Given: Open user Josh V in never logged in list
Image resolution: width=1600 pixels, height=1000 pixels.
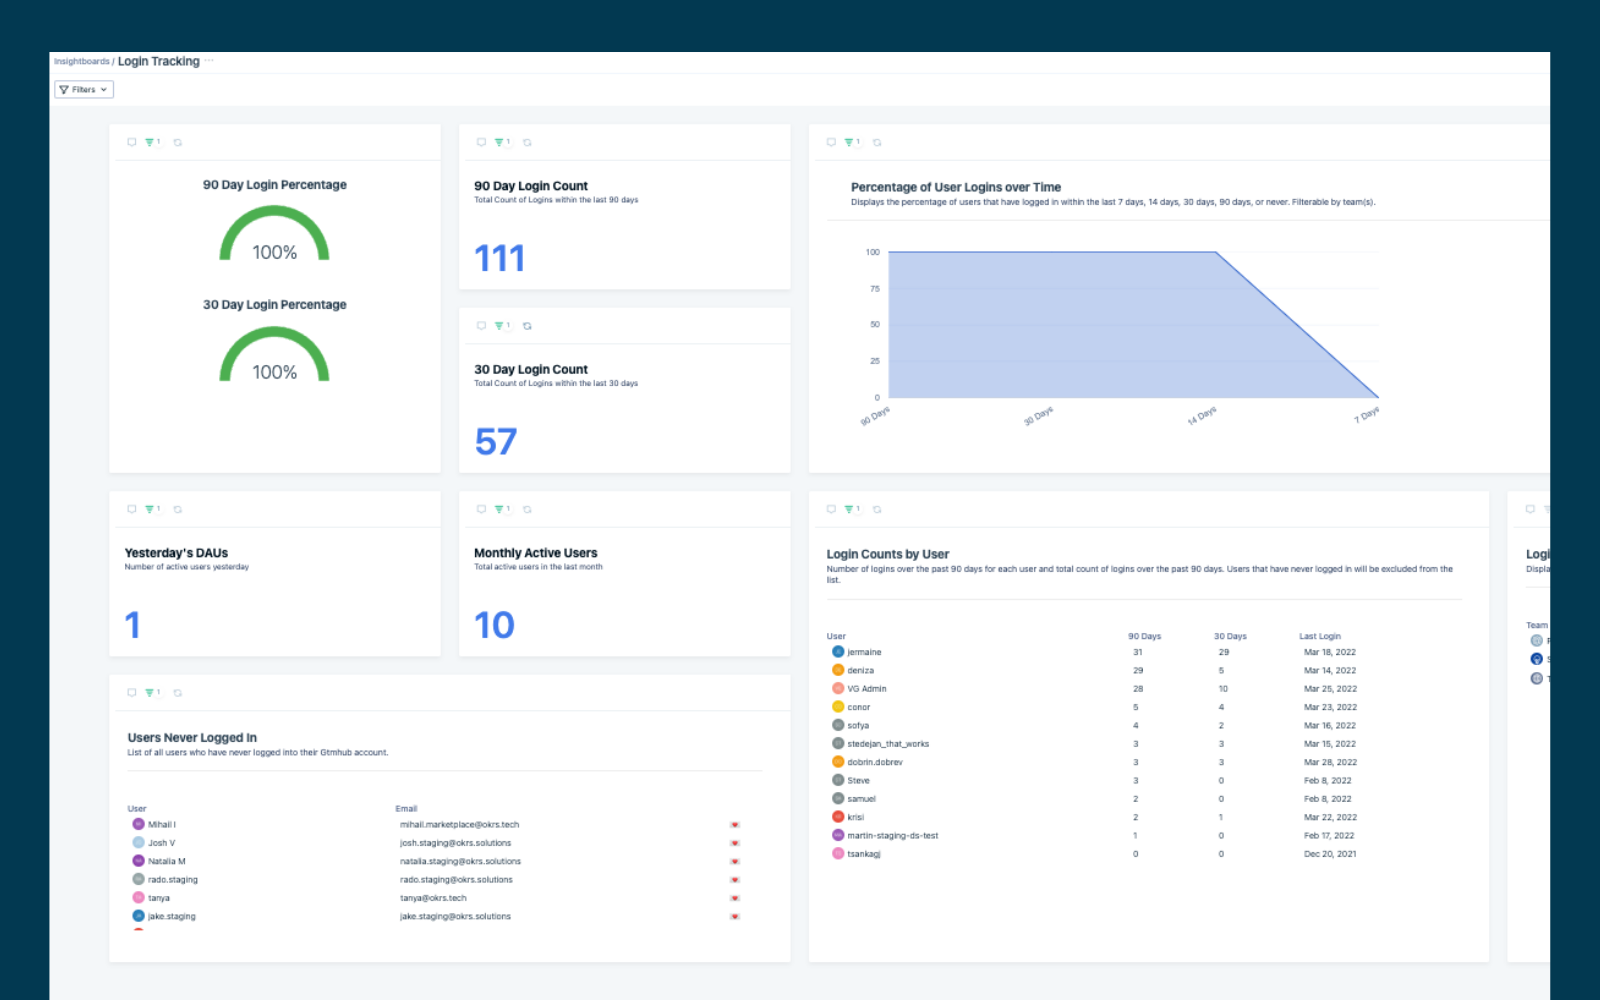Looking at the screenshot, I should click(161, 843).
